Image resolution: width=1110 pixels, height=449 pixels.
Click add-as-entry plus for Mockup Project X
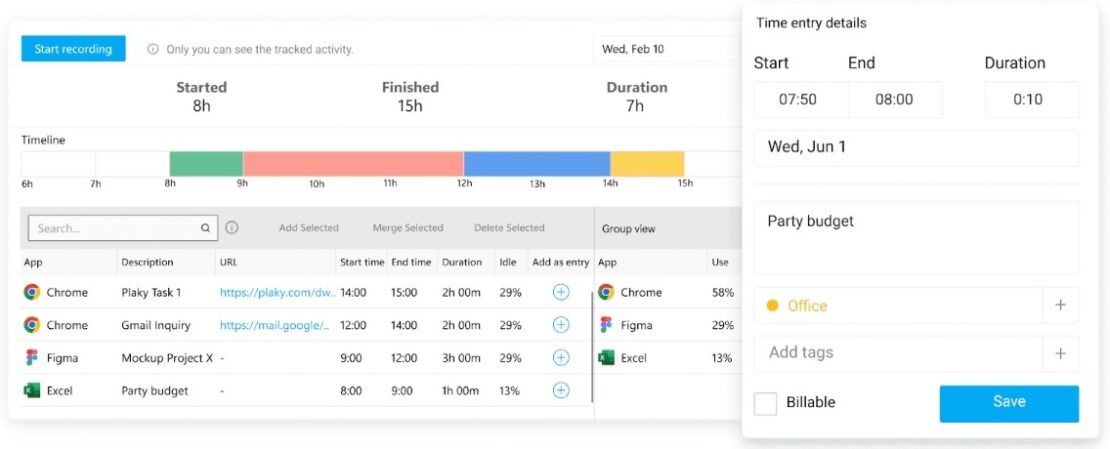tap(561, 358)
